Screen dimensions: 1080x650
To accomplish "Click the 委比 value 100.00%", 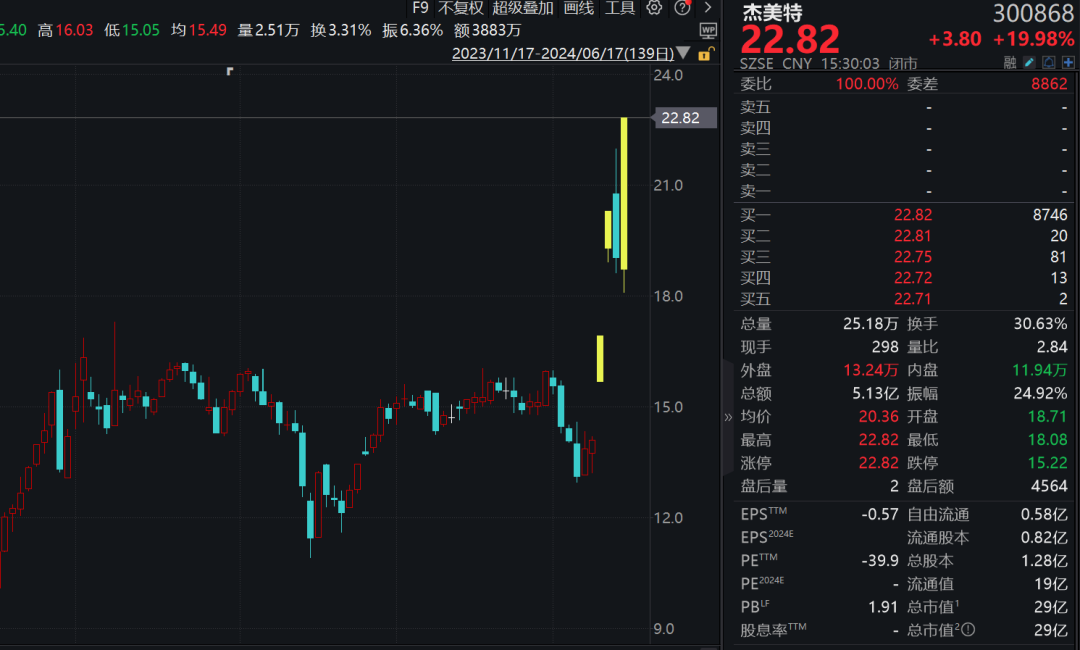I will pos(867,84).
